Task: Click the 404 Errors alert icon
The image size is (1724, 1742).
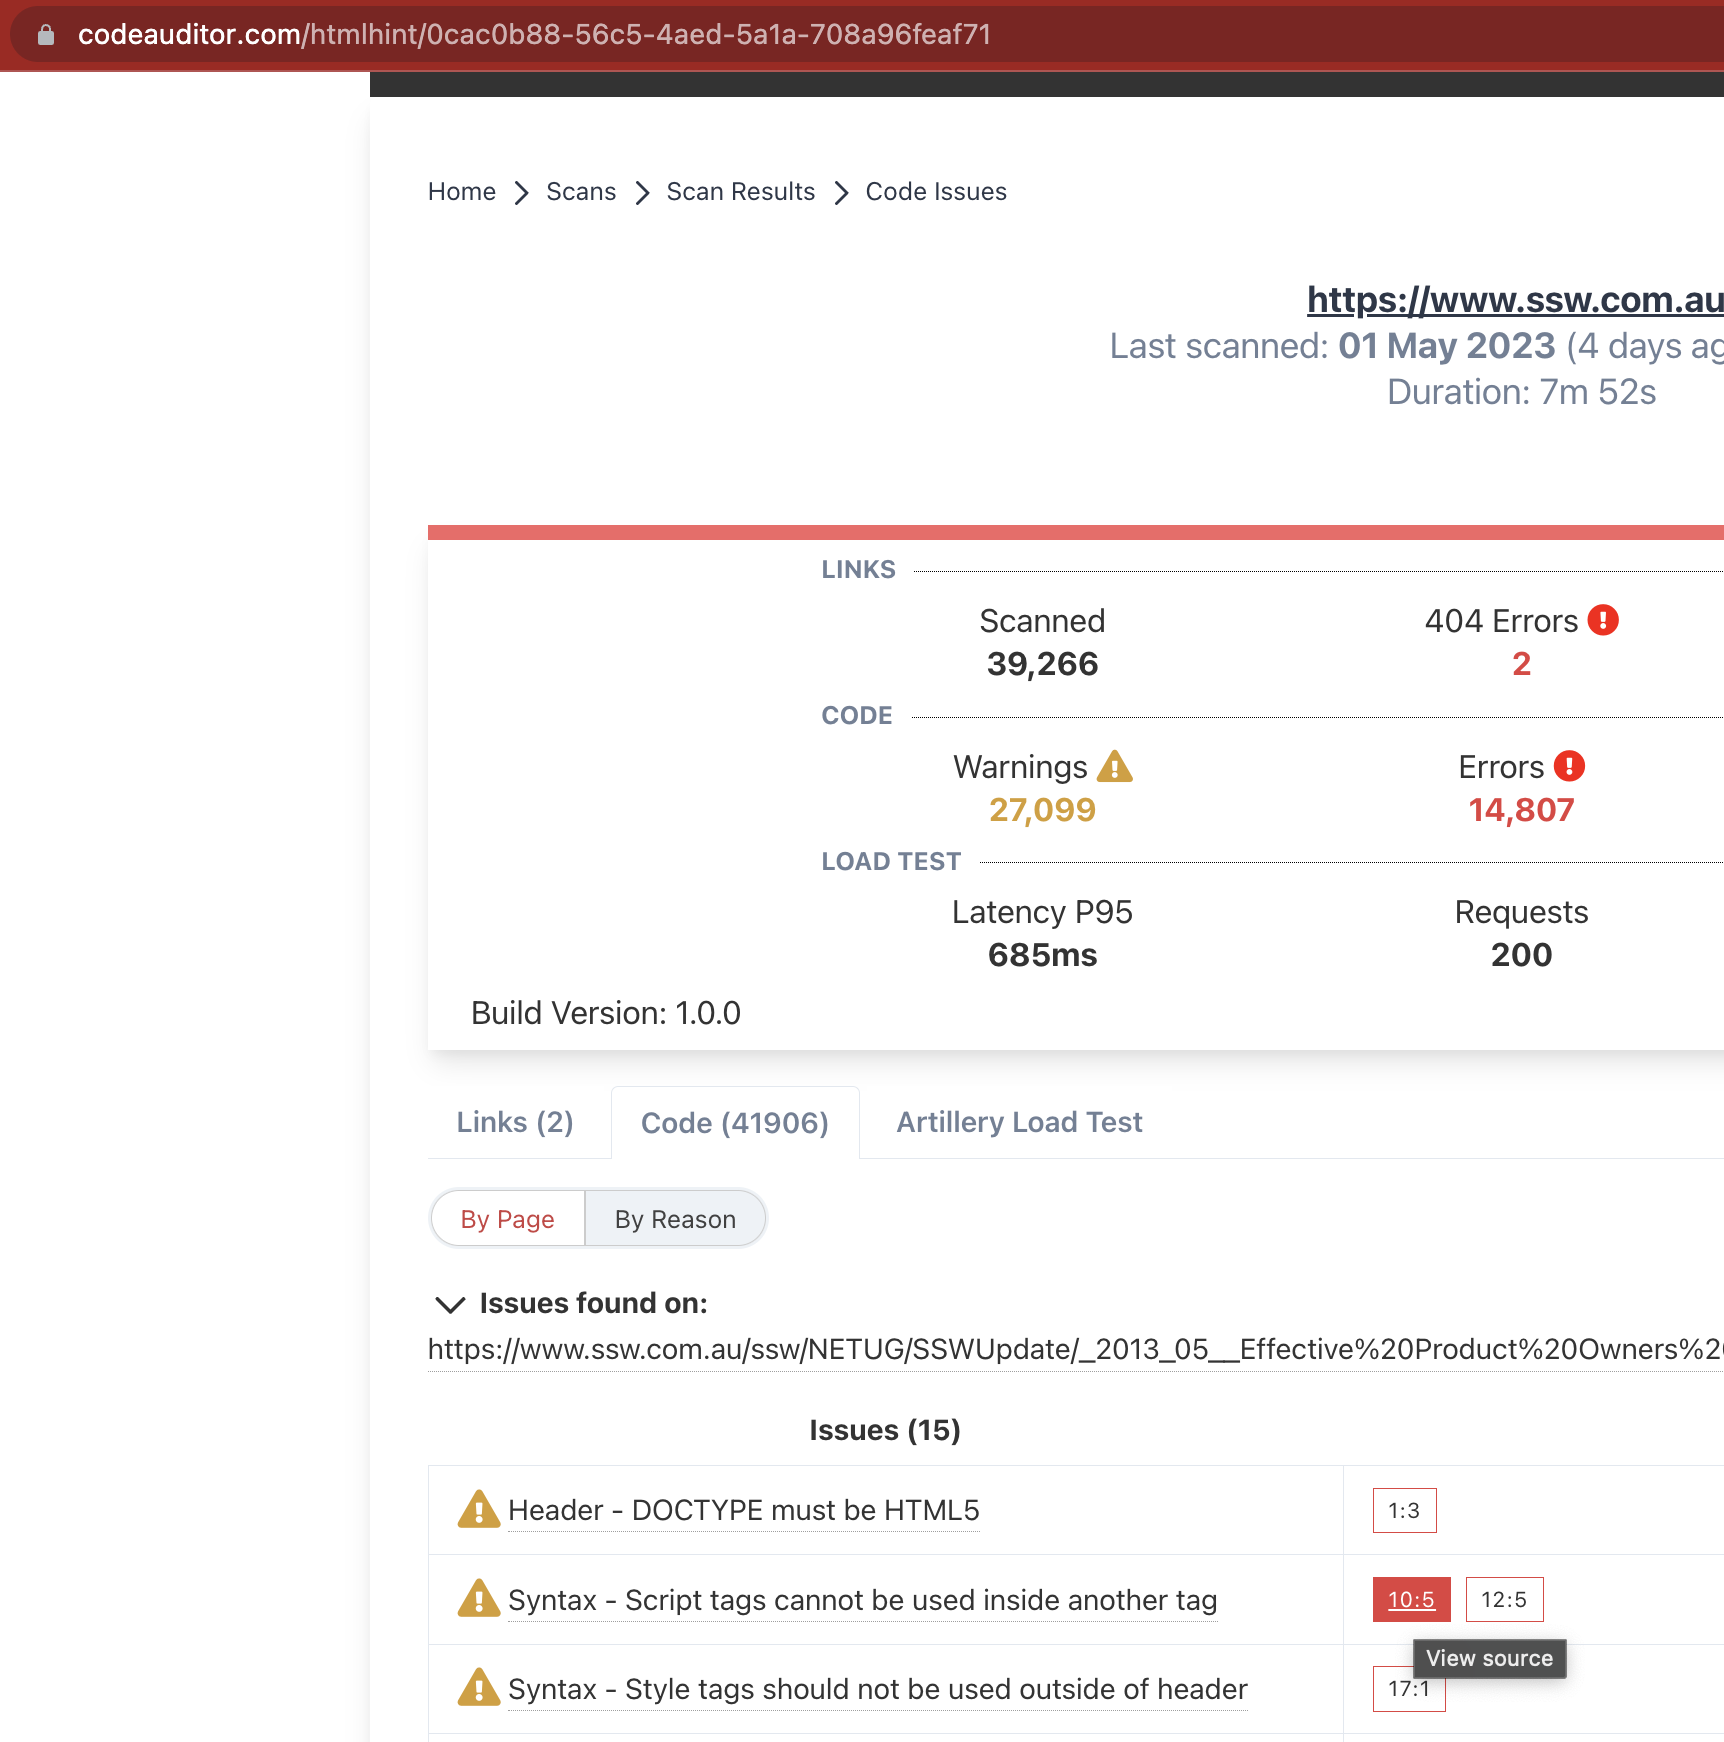Action: [1601, 620]
